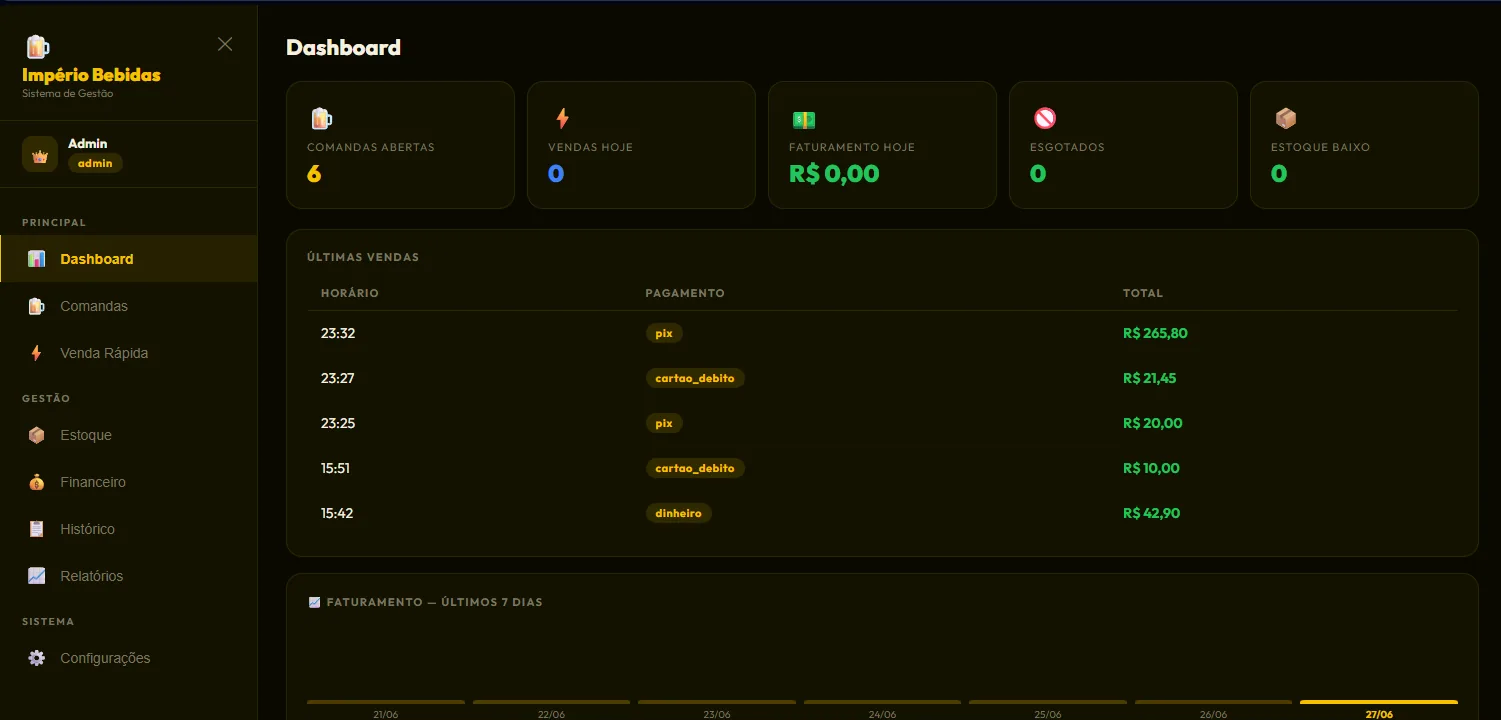Click the prohibited icon on Esgotados card
1501x720 pixels.
tap(1044, 119)
